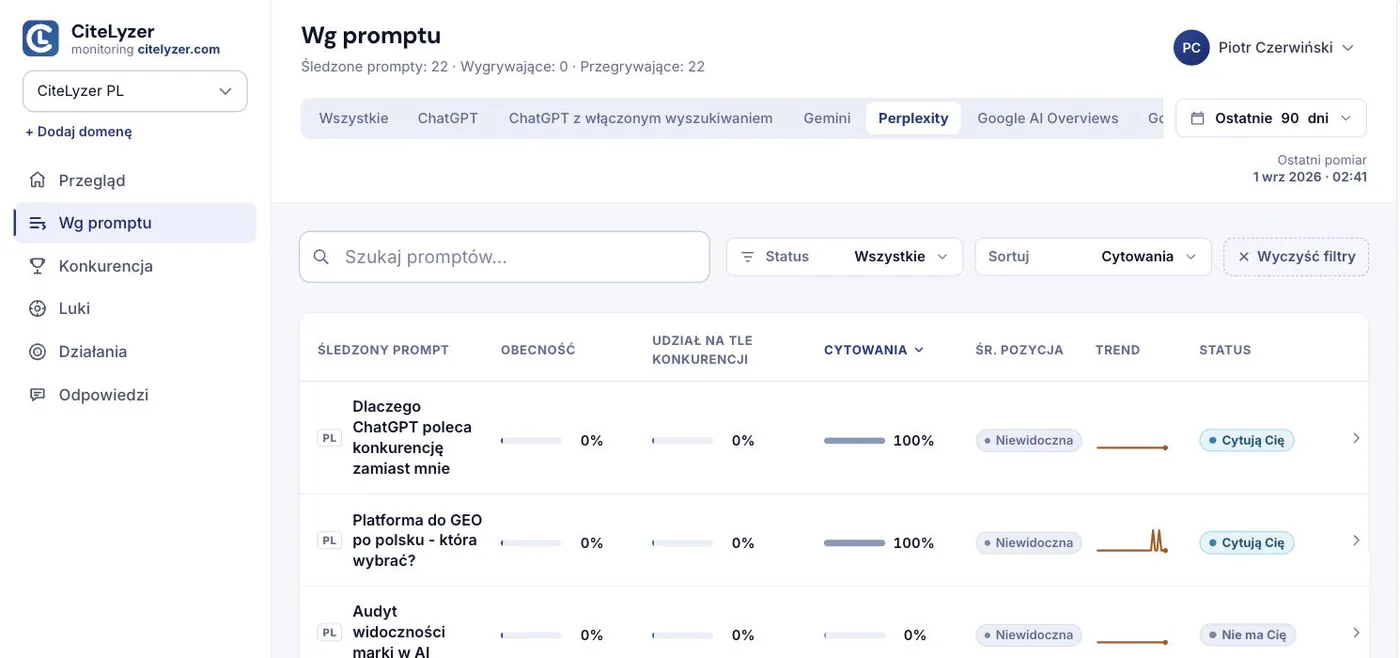Click the magnifier icon in the search box
Screen dimensions: 1400x658
pos(321,257)
